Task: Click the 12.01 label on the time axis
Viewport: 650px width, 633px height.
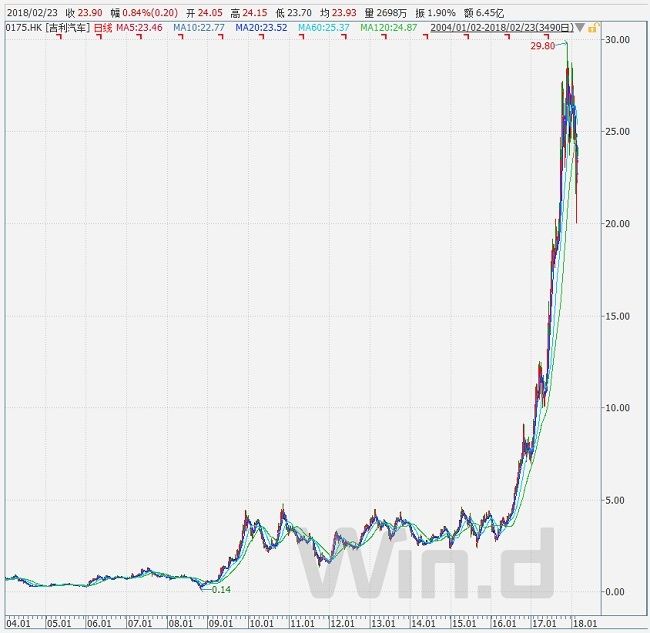Action: (x=343, y=623)
